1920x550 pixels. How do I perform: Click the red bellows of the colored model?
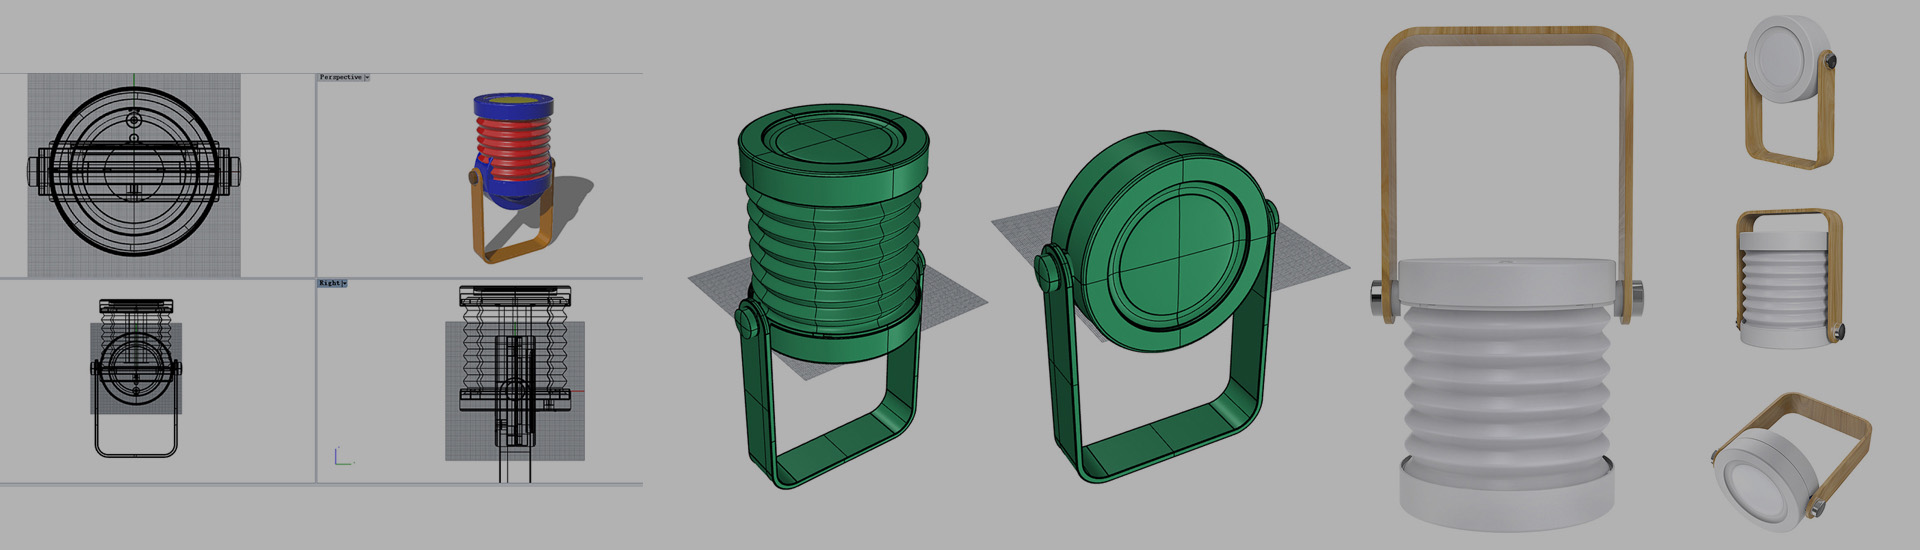(513, 145)
